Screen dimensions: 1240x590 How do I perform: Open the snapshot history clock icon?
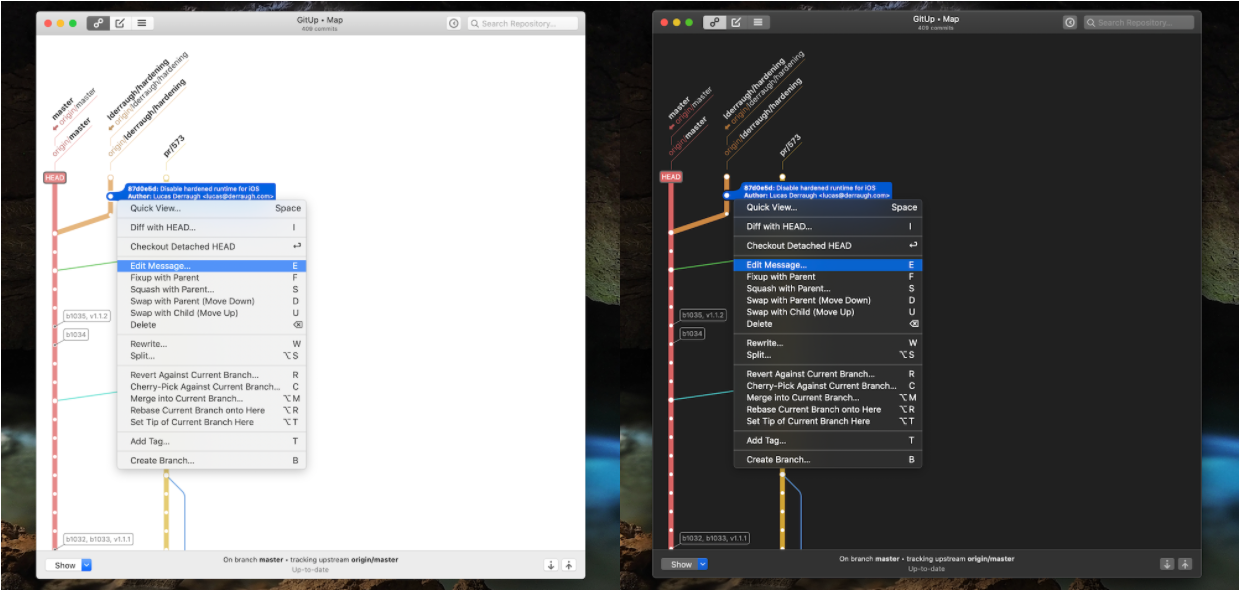pos(453,22)
